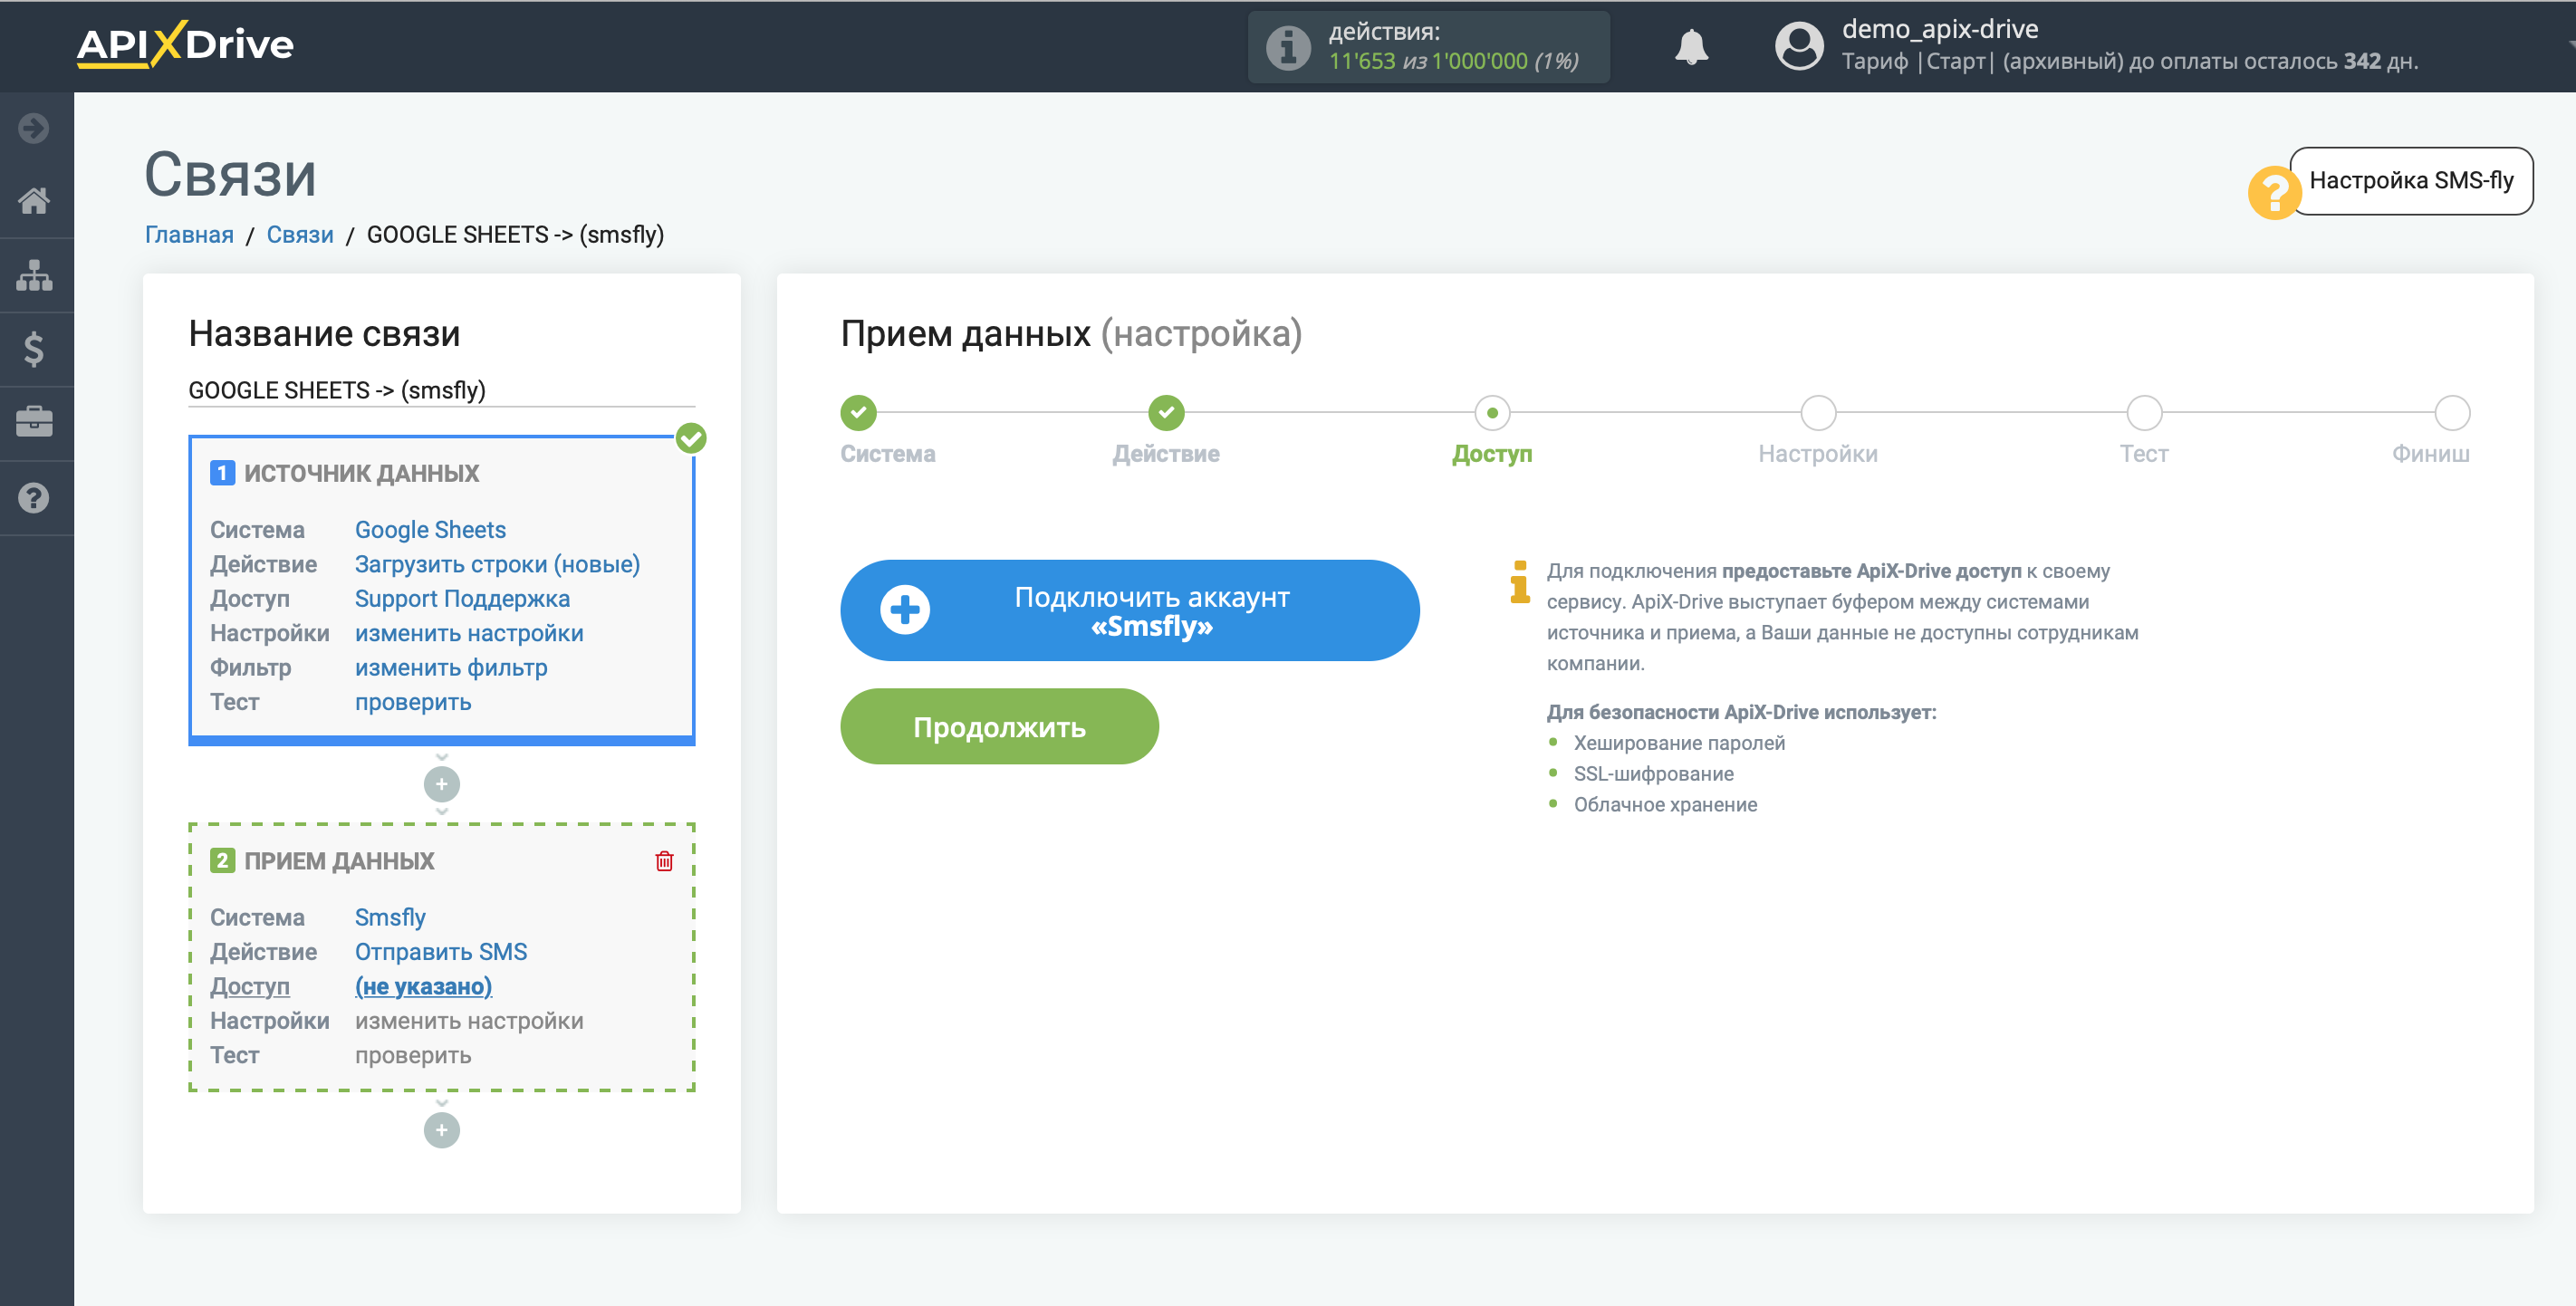Click 'изменить фильтр' link
Viewport: 2576px width, 1306px height.
[x=451, y=667]
